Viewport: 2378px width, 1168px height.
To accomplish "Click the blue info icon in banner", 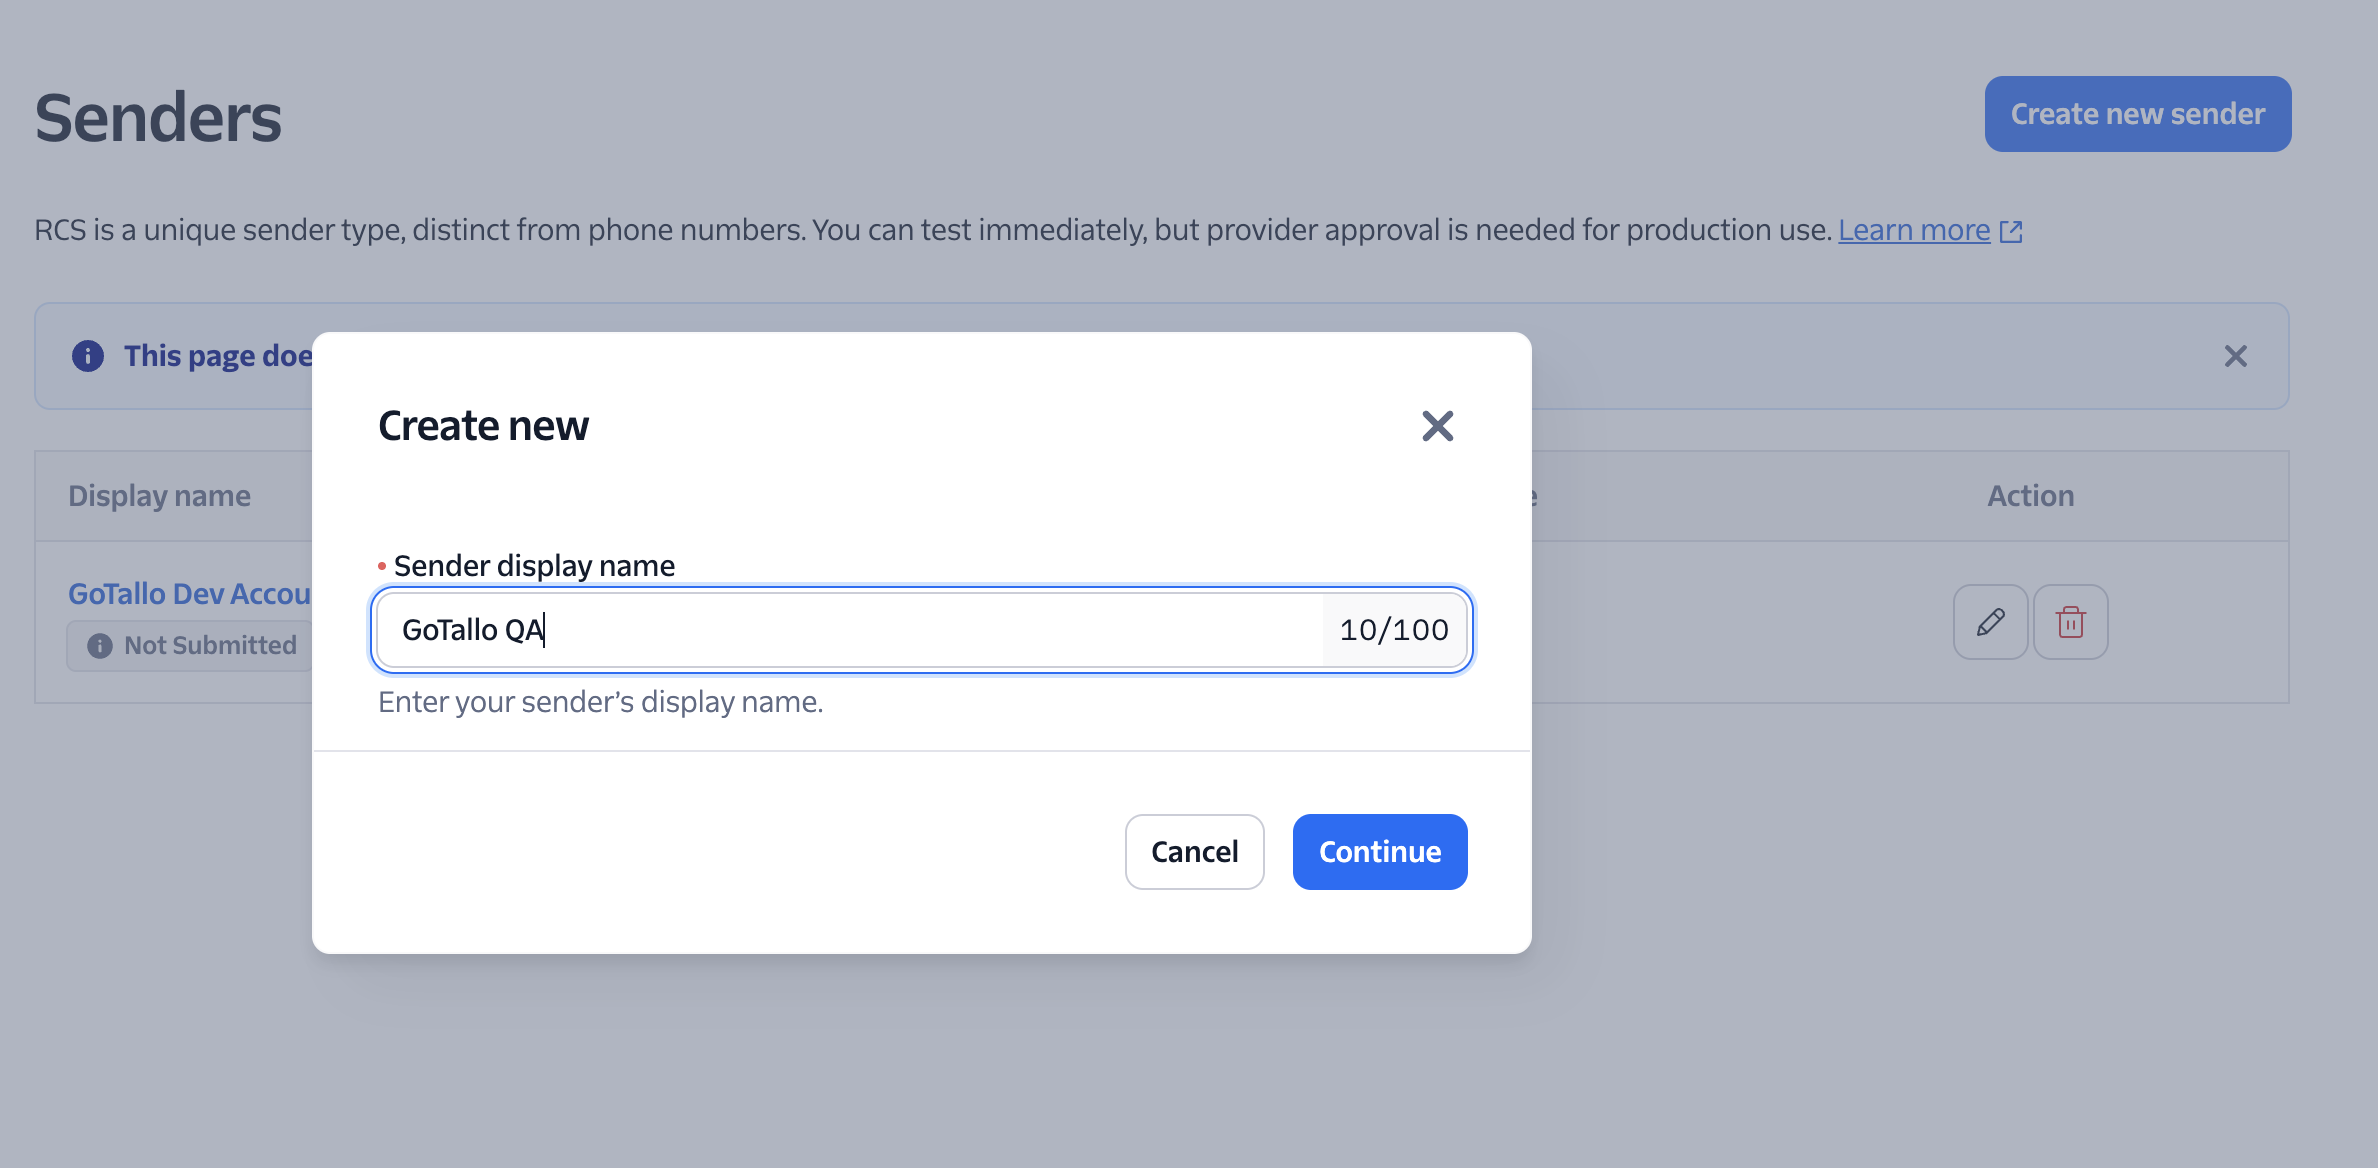I will click(88, 356).
